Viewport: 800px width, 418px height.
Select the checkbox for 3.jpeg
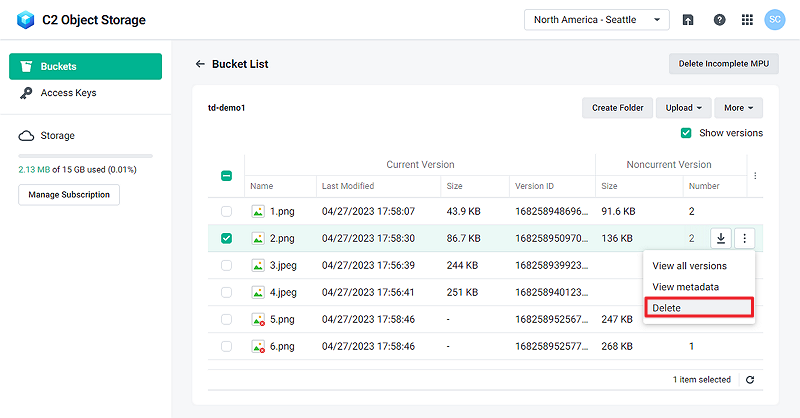pos(227,265)
